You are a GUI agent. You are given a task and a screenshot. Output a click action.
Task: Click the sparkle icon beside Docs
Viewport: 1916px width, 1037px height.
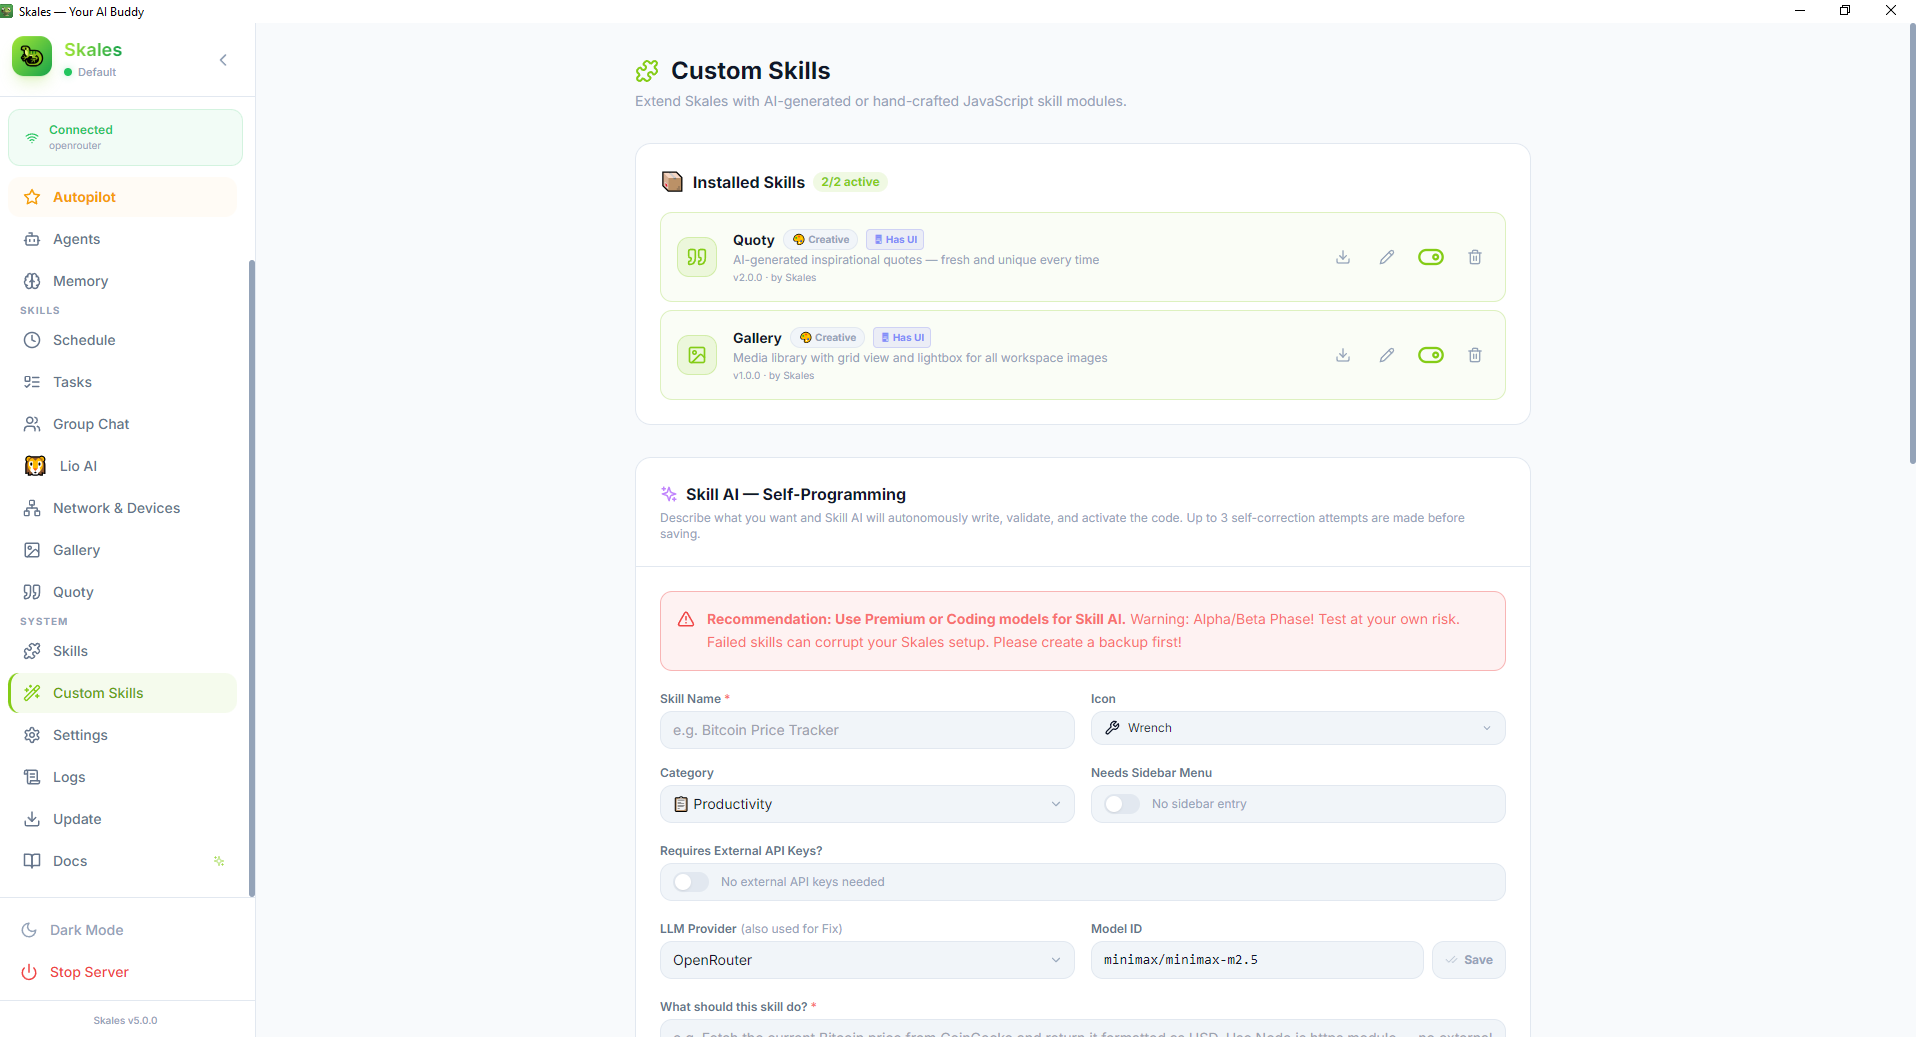tap(219, 861)
